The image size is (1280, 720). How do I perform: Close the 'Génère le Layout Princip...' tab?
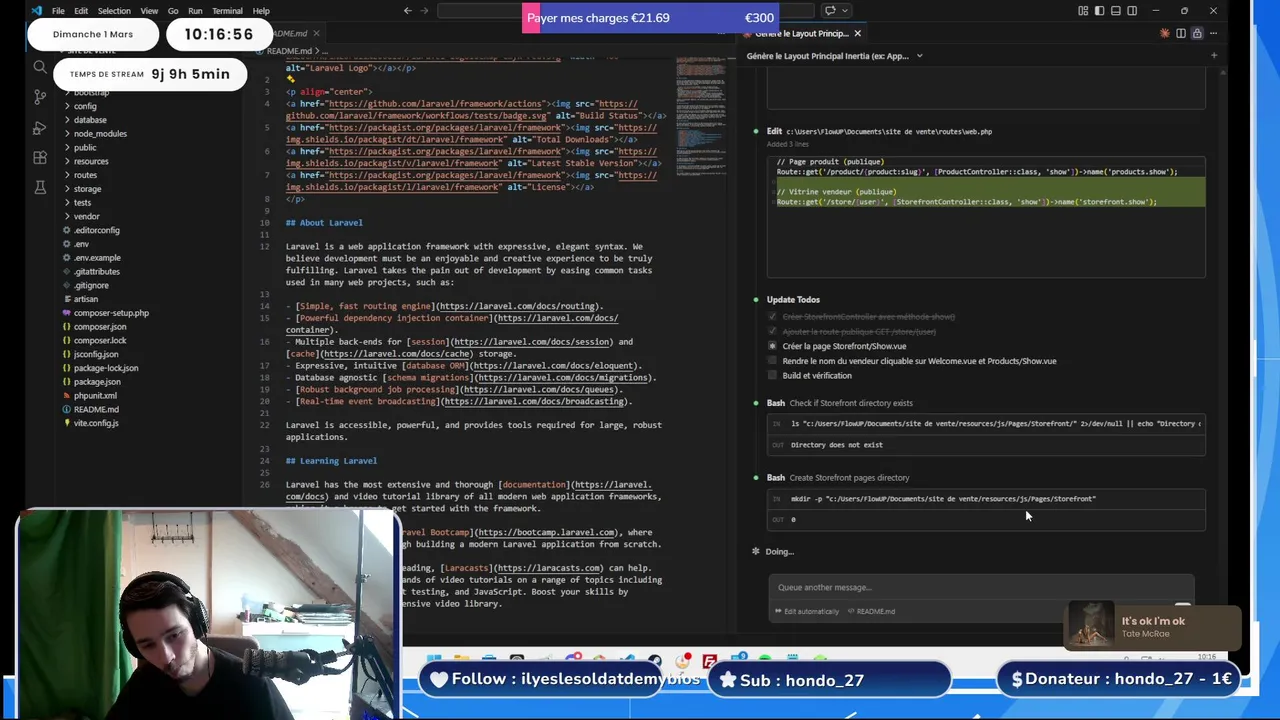tap(857, 34)
